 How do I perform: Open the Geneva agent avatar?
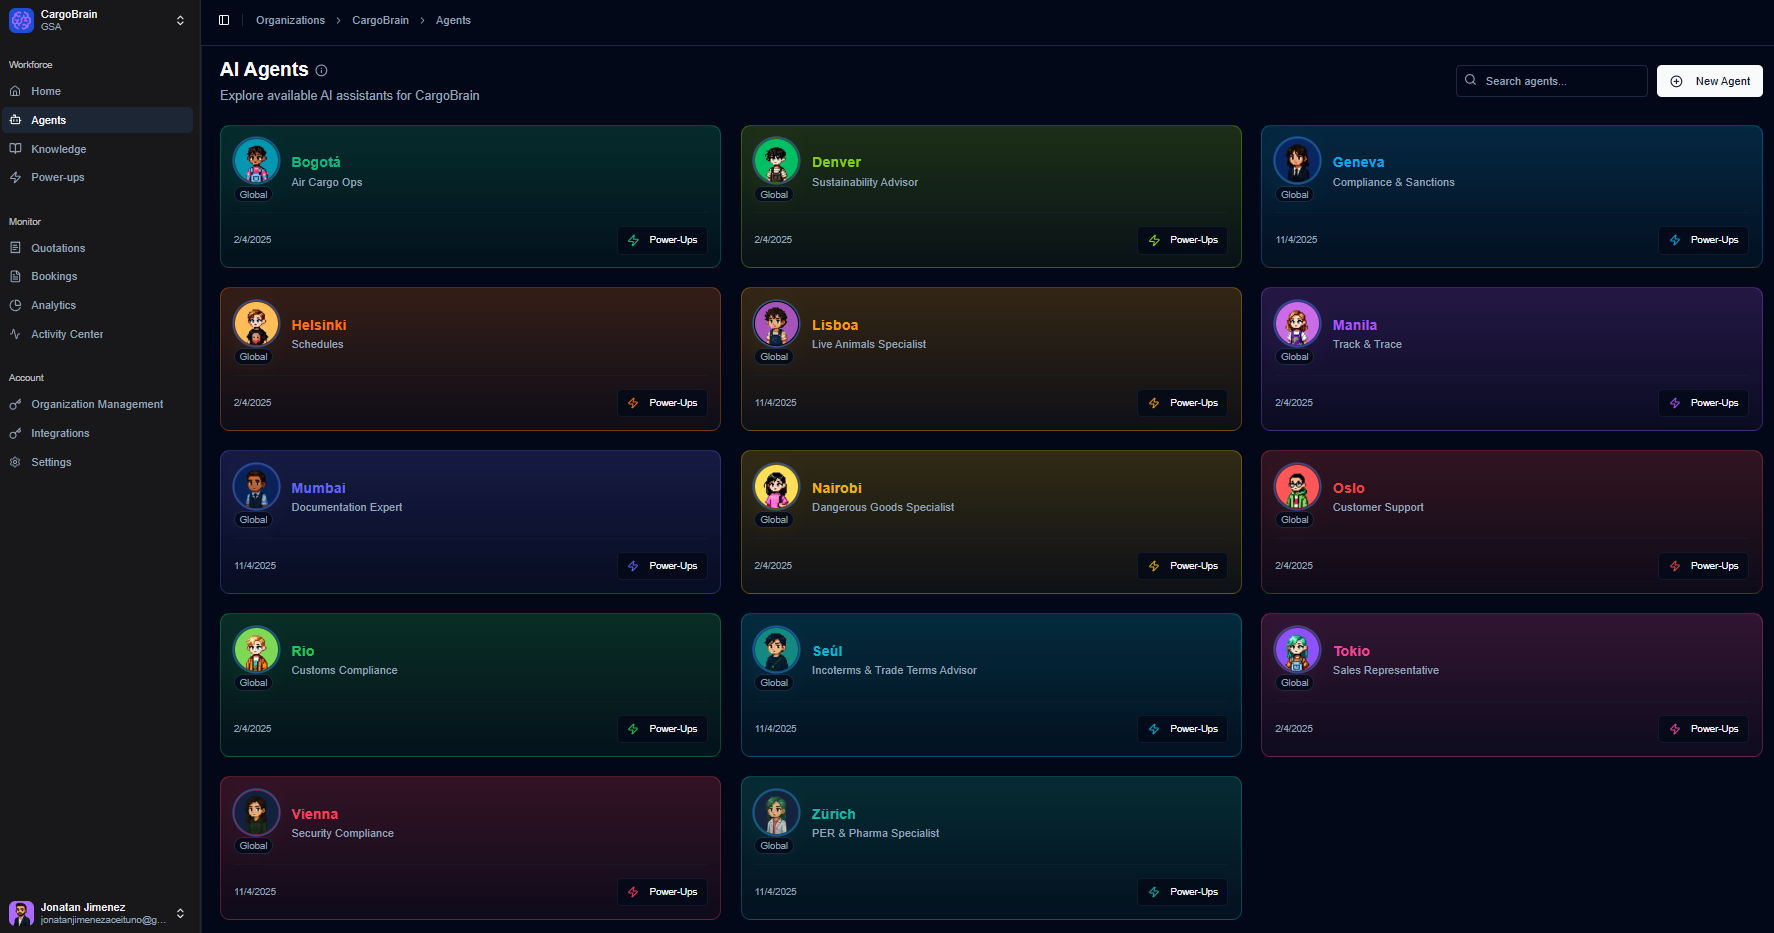coord(1297,160)
